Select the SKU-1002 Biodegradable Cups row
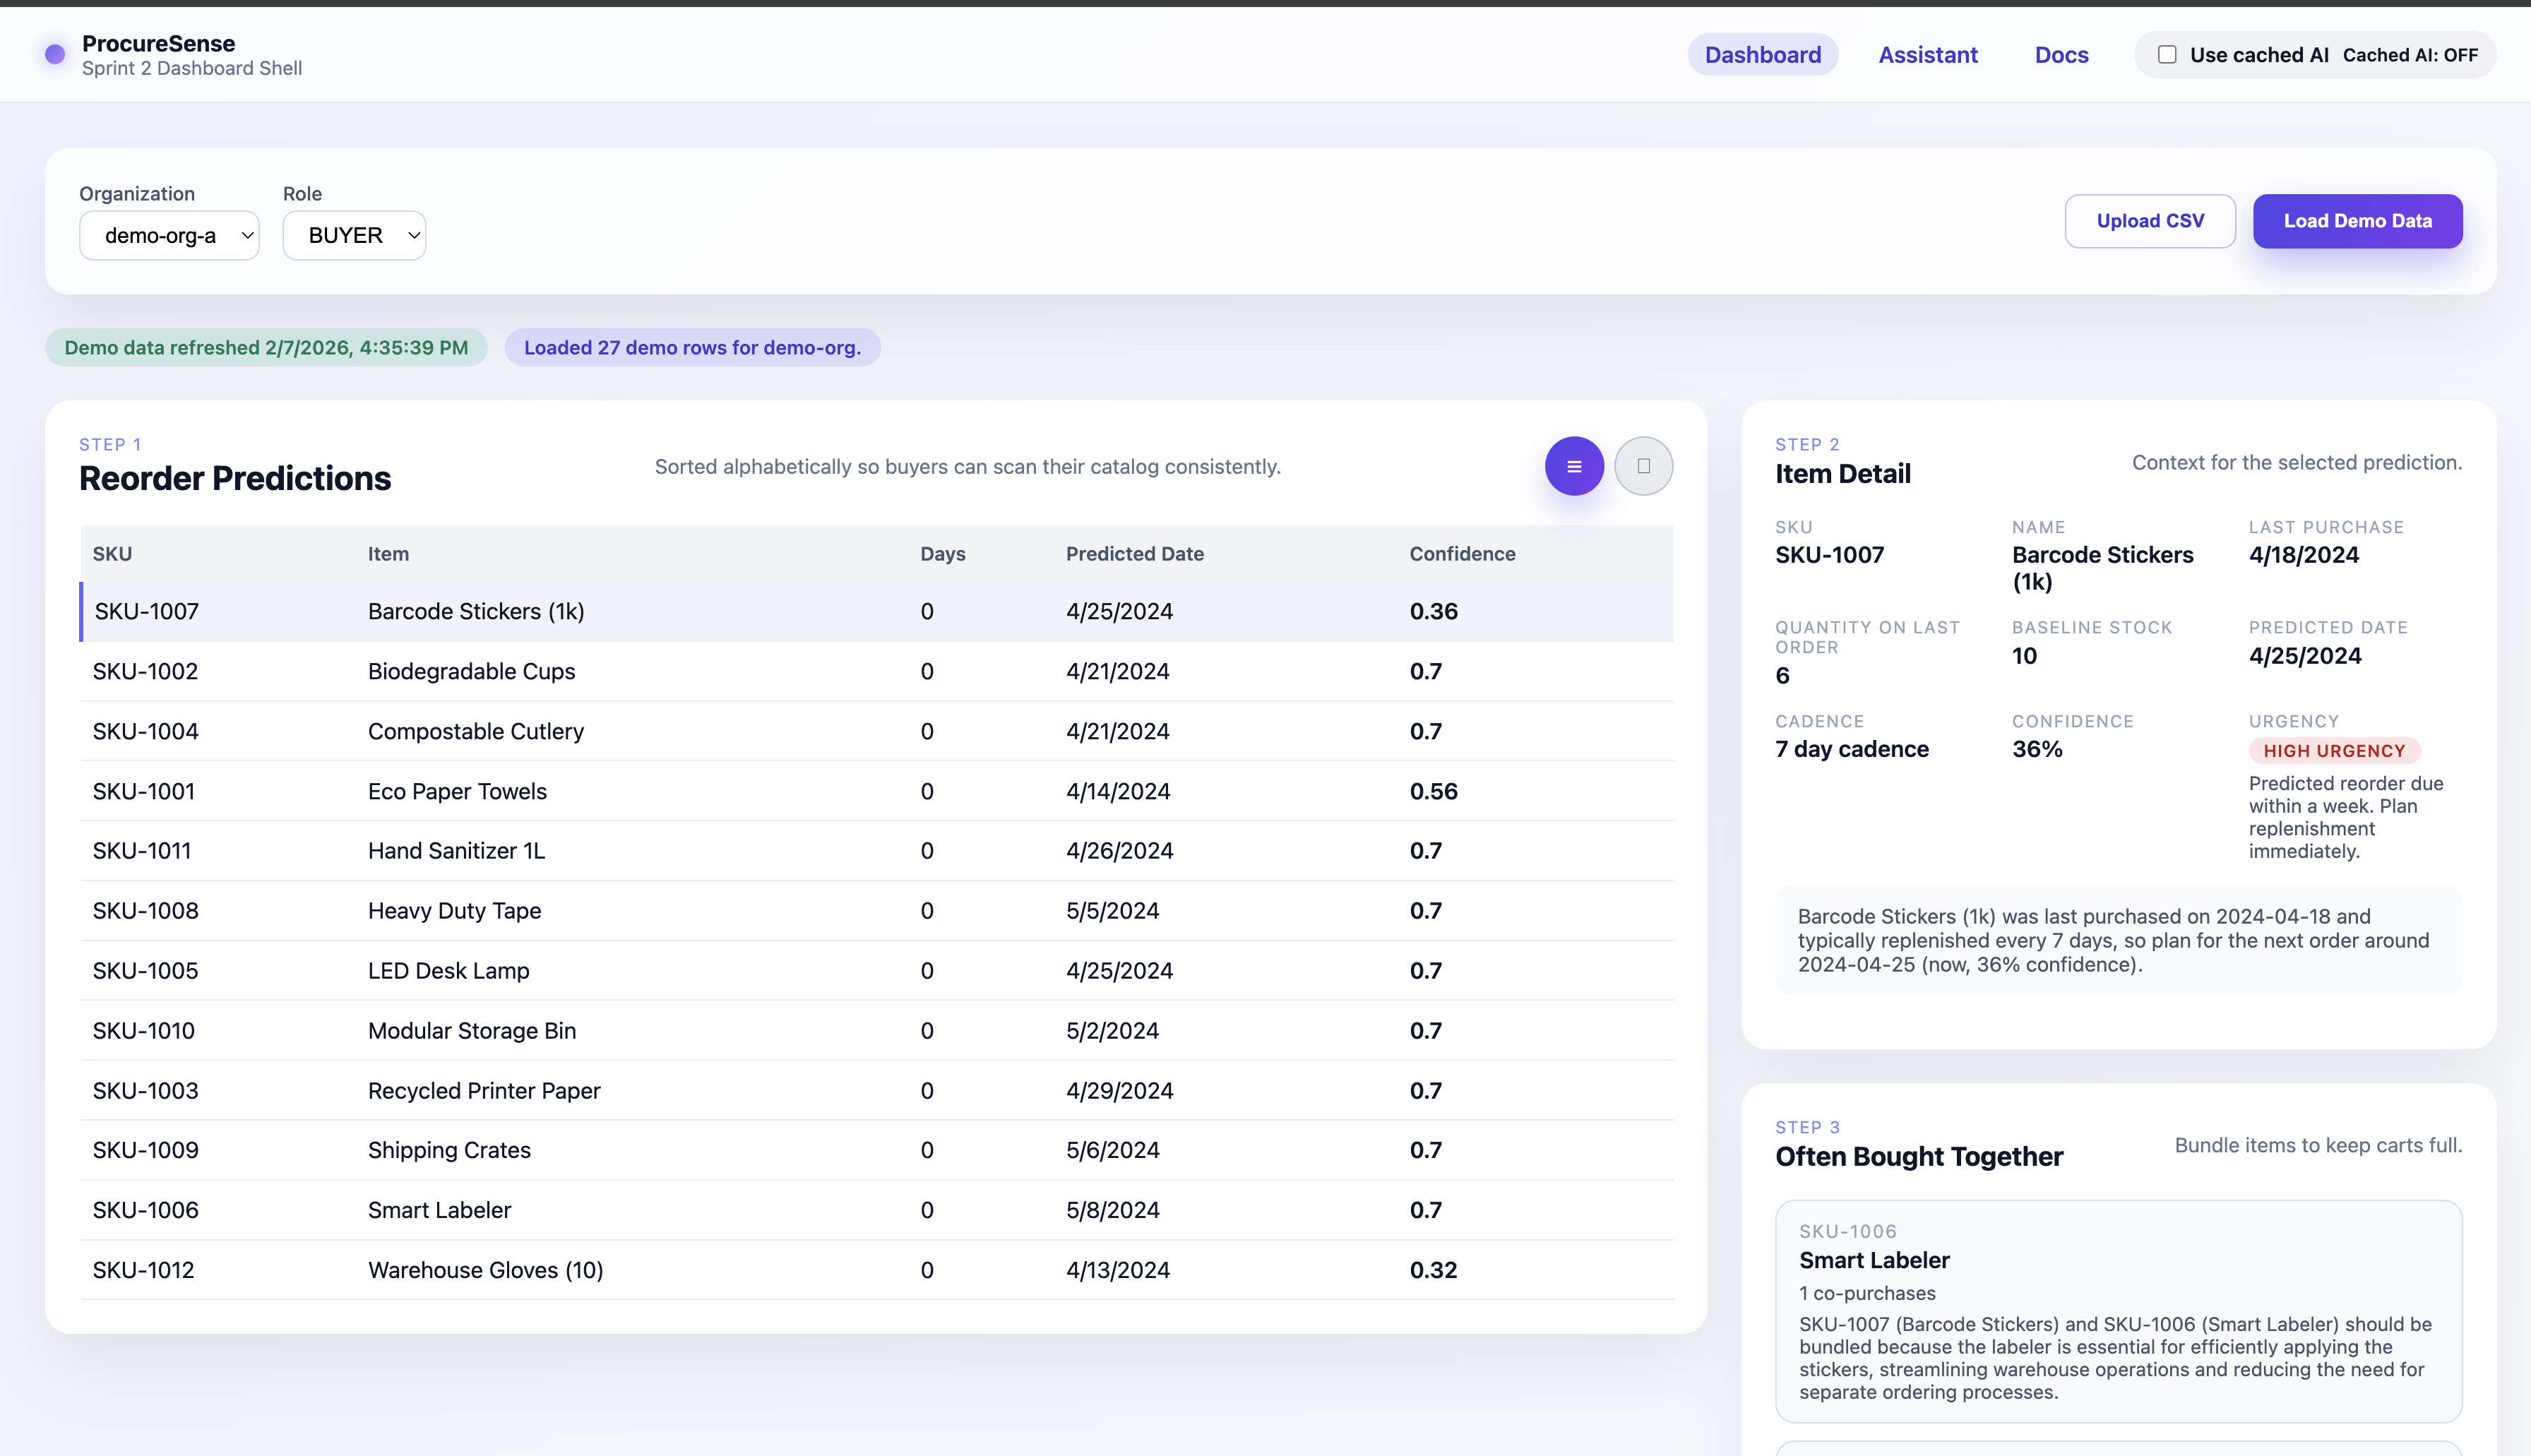 875,671
